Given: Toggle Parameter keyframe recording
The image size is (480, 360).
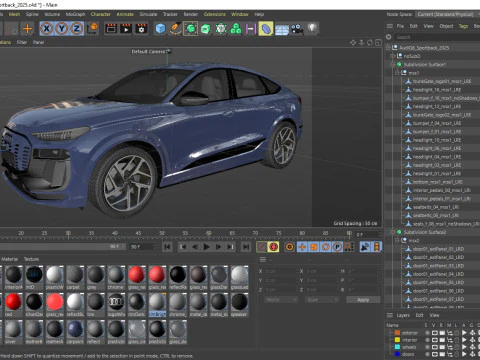Looking at the screenshot, I should [x=337, y=247].
